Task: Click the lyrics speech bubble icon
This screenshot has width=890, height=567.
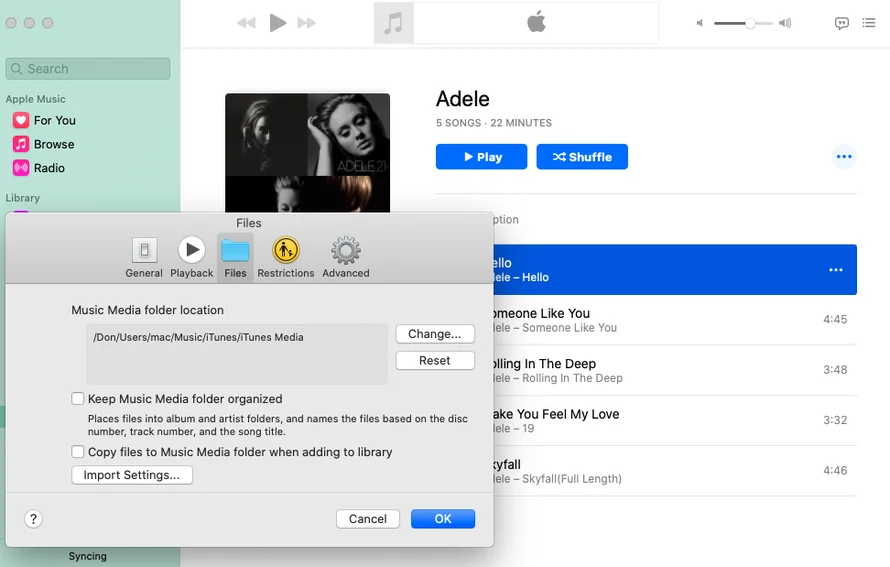Action: pos(842,23)
